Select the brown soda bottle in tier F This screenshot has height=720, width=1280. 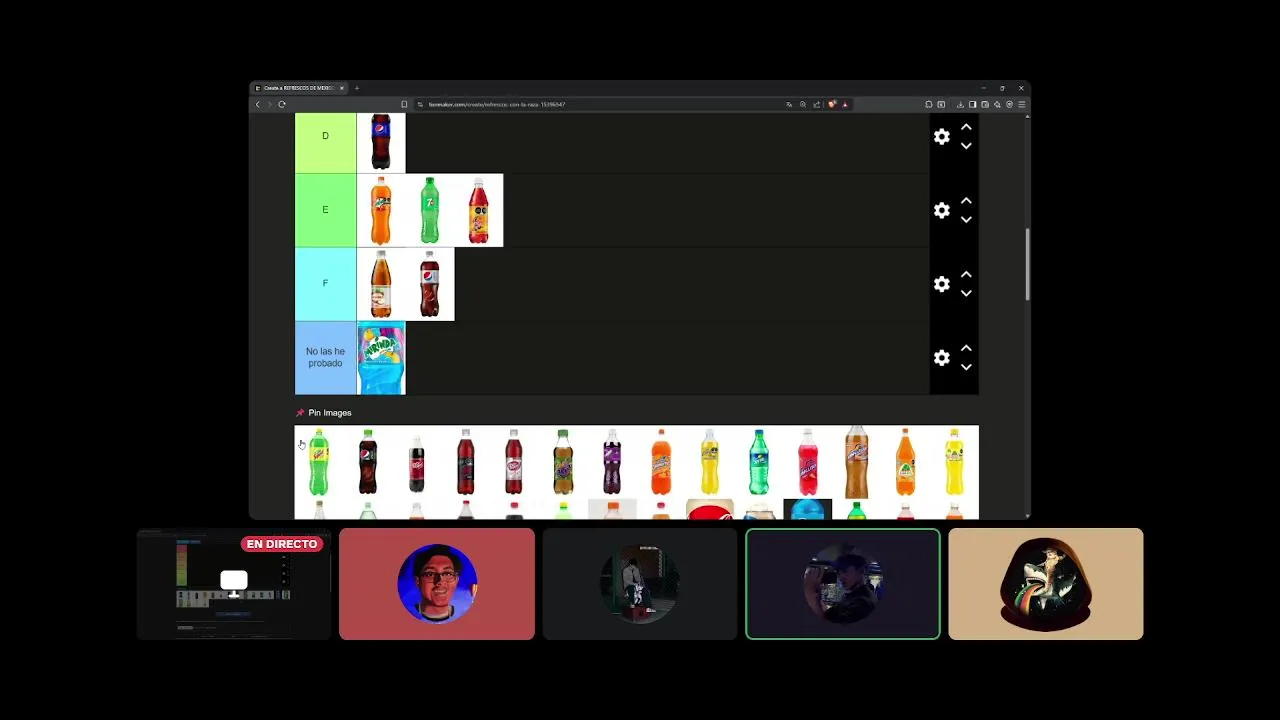[381, 284]
